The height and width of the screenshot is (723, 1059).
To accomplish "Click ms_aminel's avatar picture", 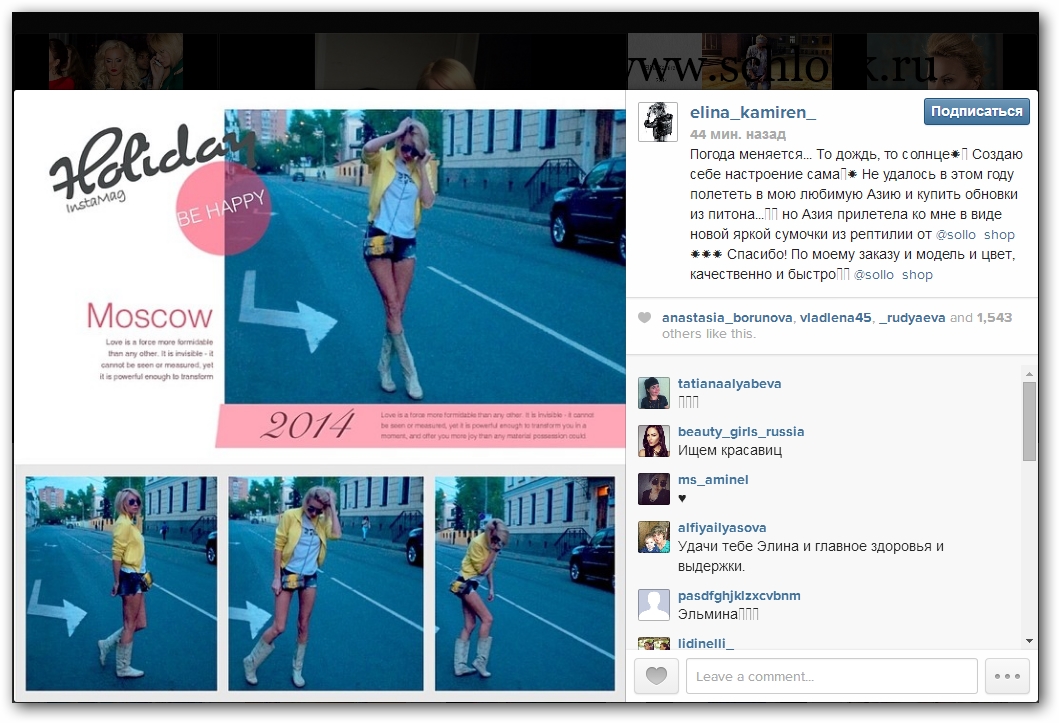I will [654, 489].
